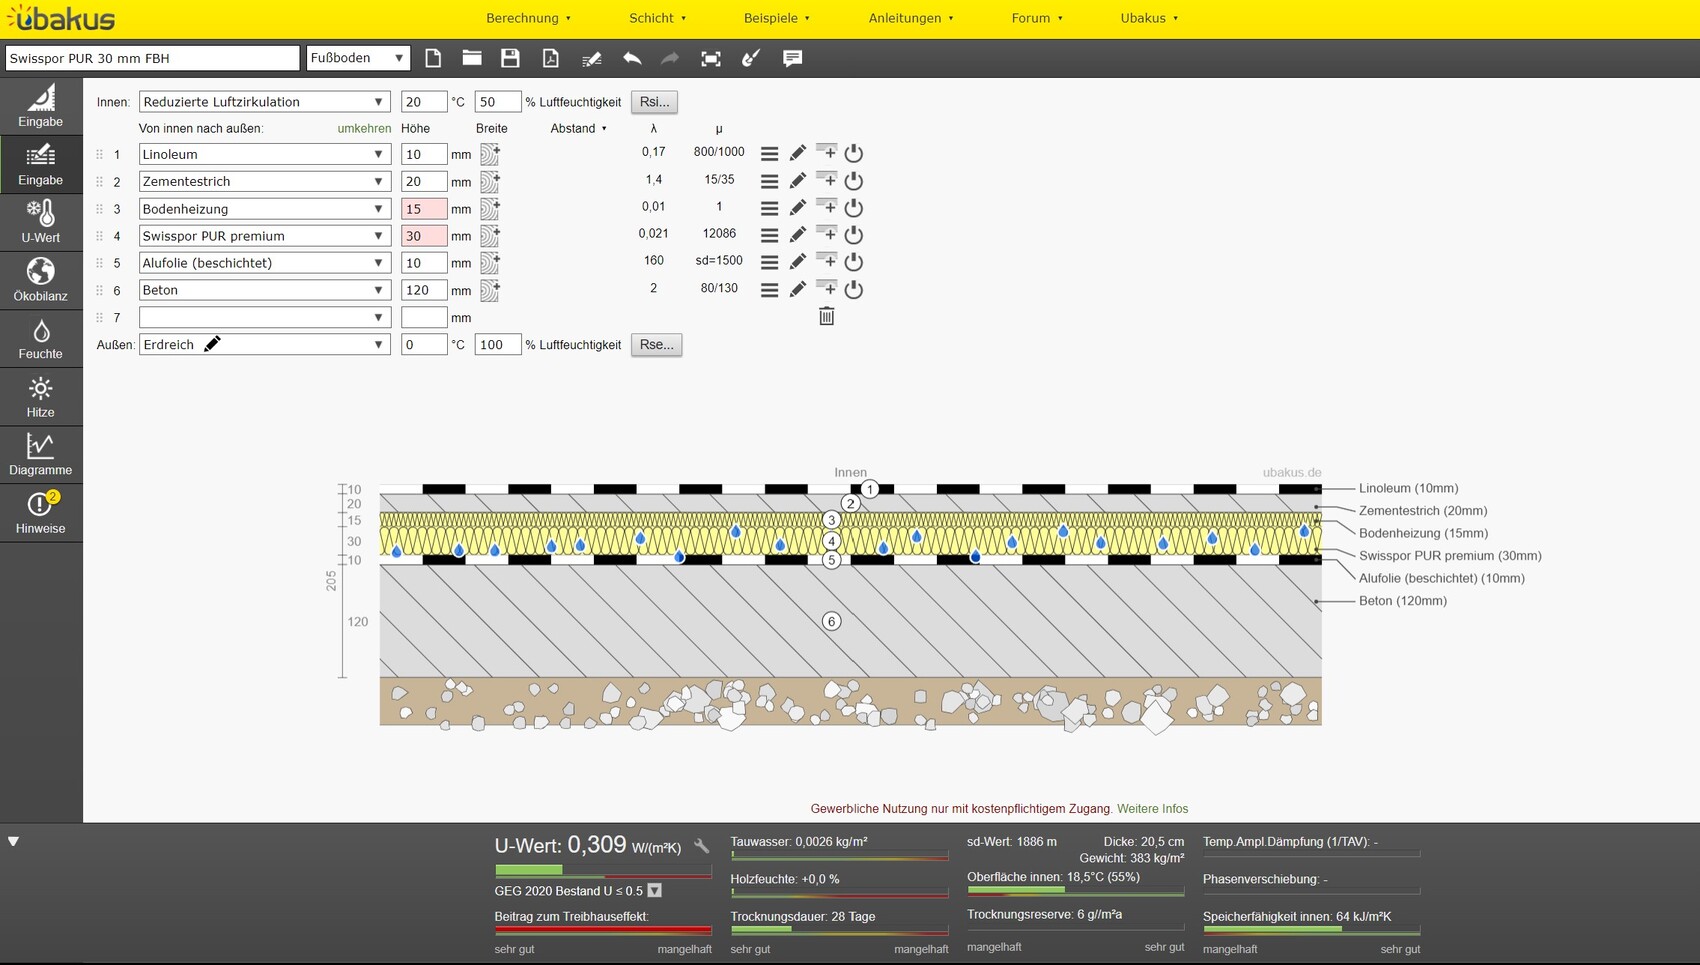The height and width of the screenshot is (965, 1700).
Task: Click the save disk icon in toolbar
Action: (510, 58)
